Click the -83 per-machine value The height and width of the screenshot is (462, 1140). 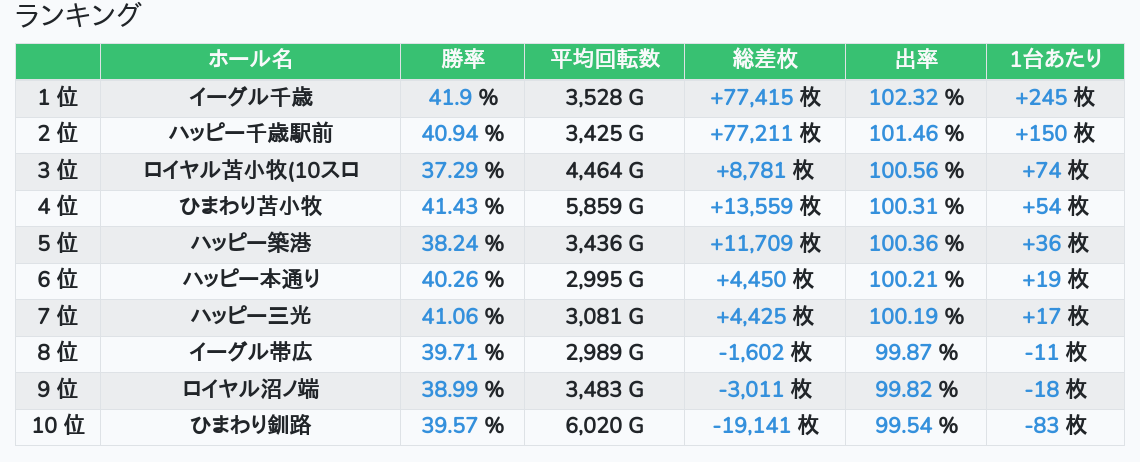(1040, 426)
